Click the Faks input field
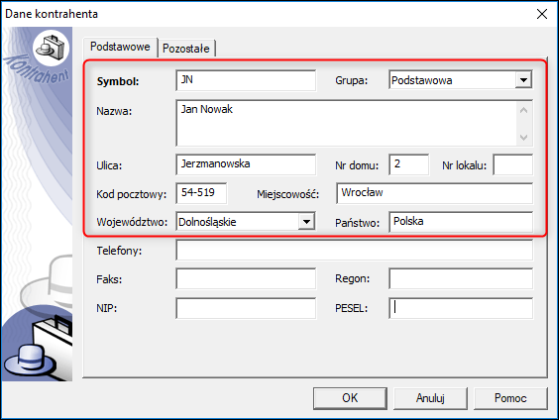The image size is (559, 420). 246,278
